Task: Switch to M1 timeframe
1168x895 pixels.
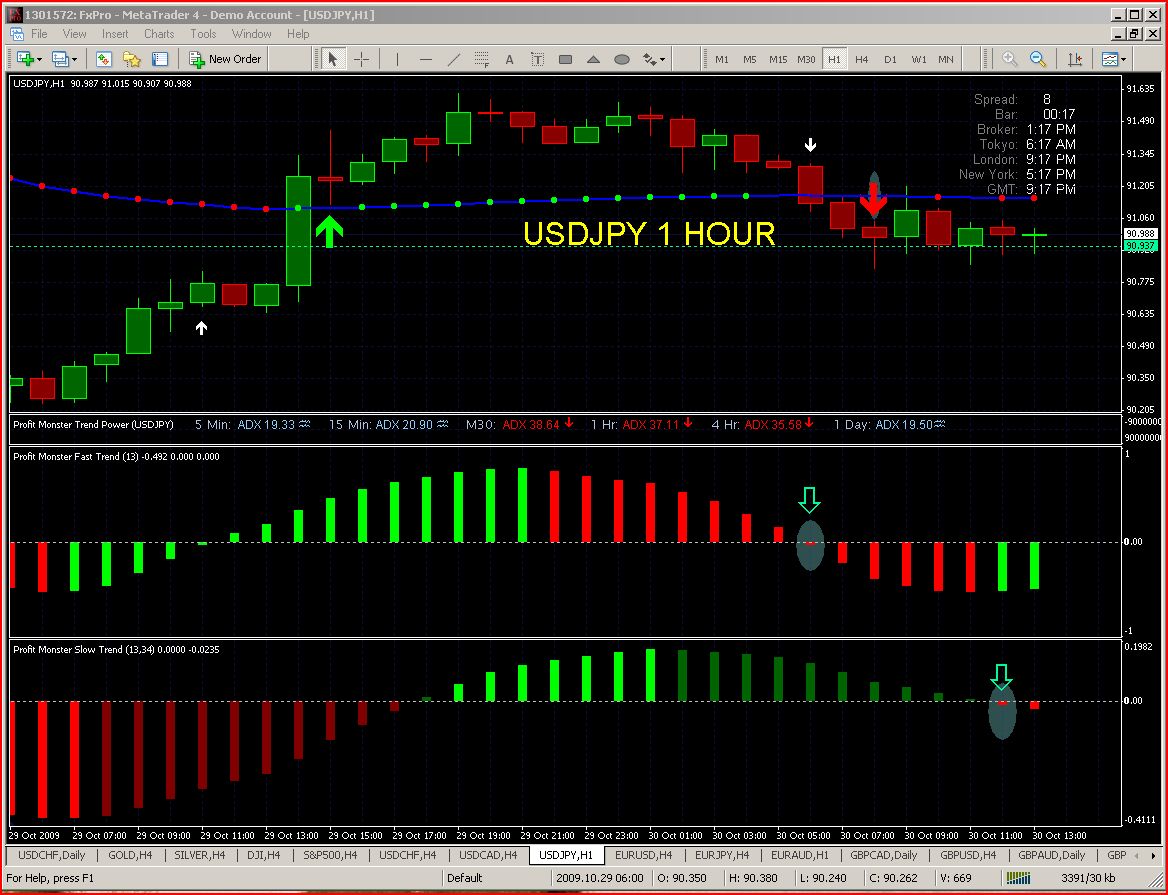Action: click(722, 59)
